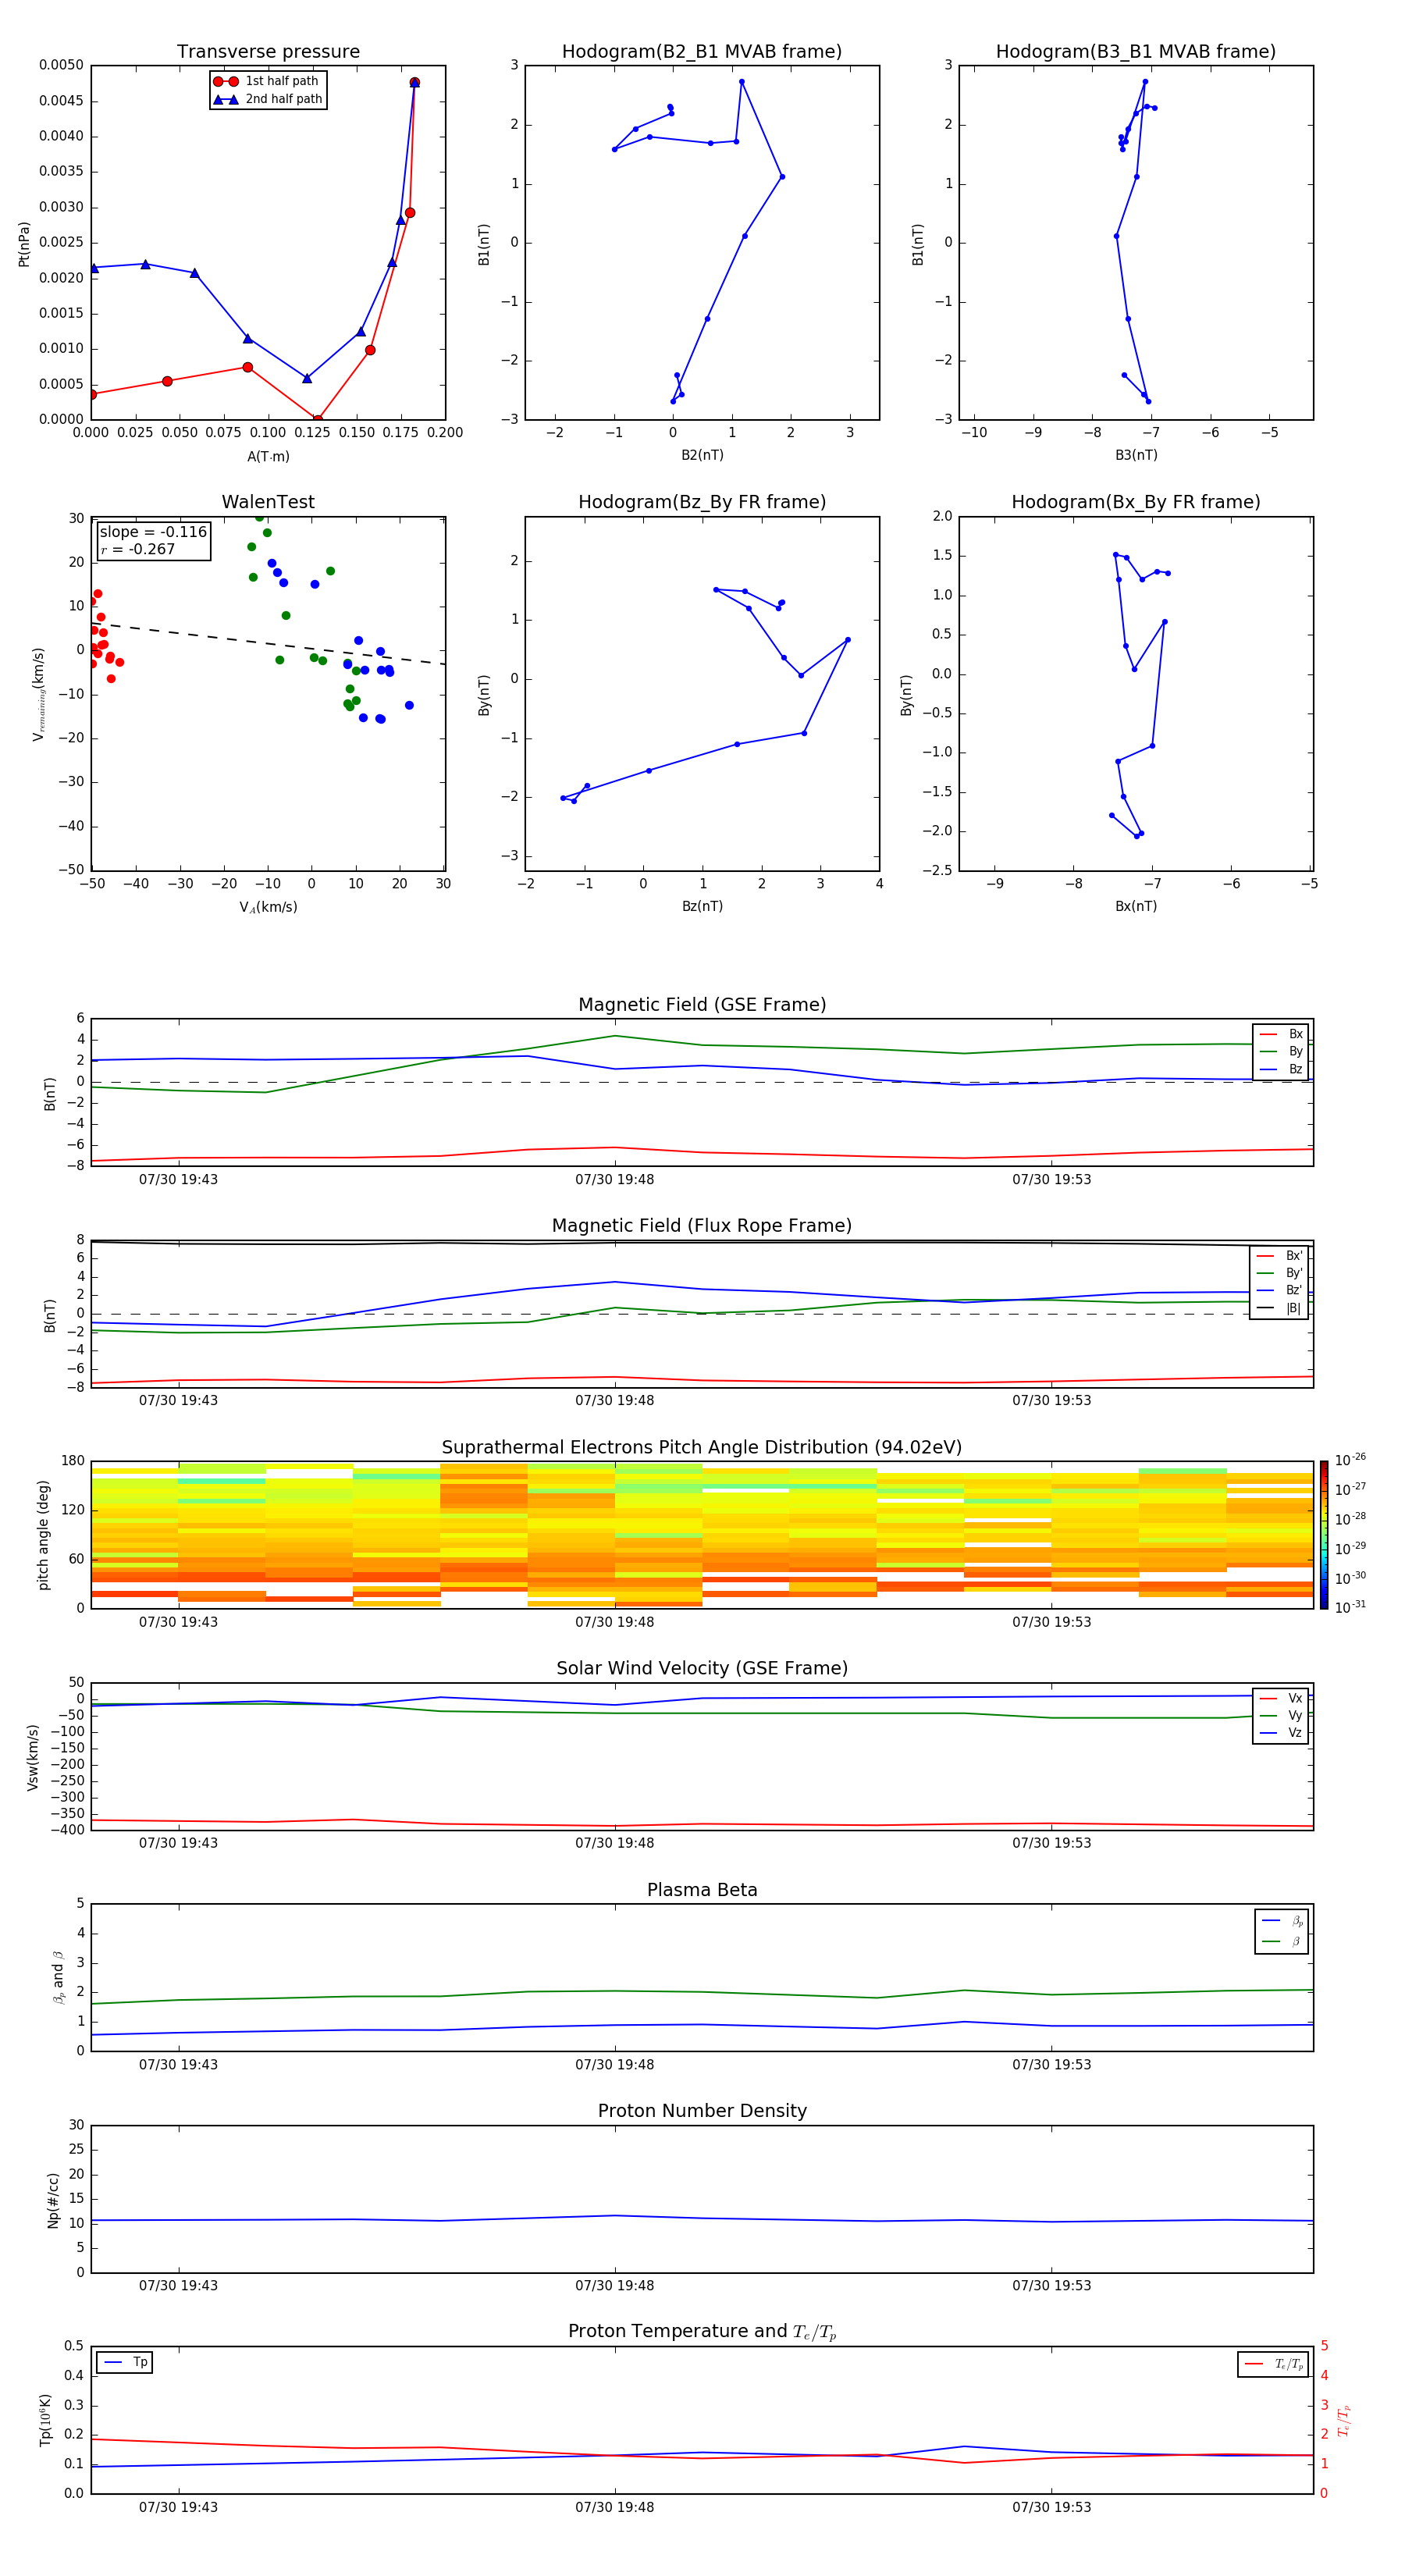Click '07/30 19:53' tick under Proton Number Density

point(1051,2286)
